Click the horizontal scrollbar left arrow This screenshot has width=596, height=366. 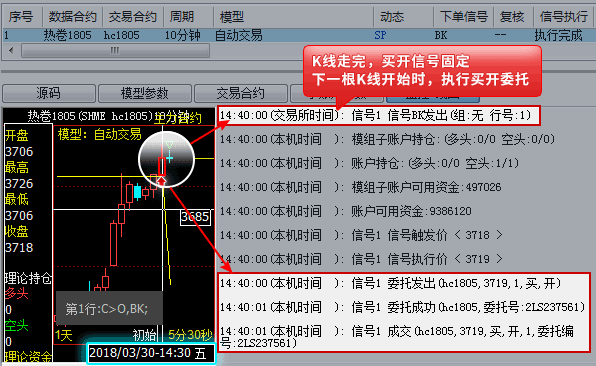point(11,50)
